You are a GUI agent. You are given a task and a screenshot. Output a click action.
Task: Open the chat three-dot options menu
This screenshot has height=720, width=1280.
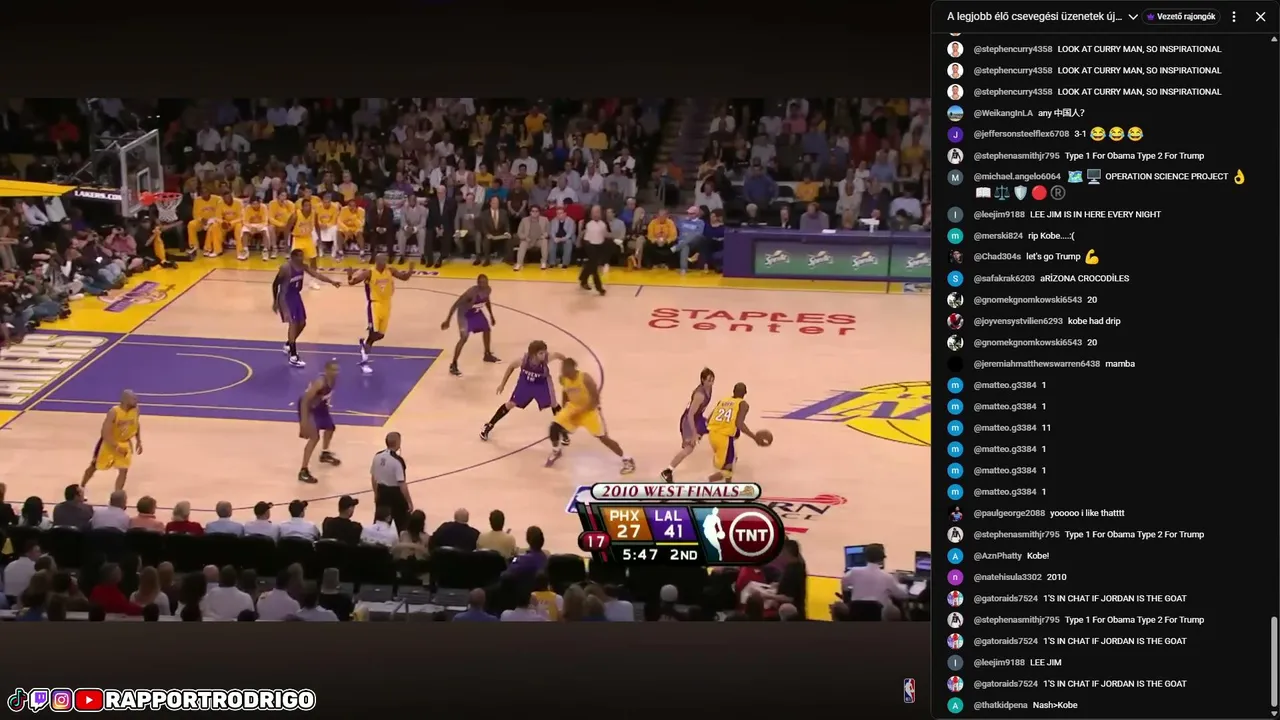click(x=1234, y=16)
